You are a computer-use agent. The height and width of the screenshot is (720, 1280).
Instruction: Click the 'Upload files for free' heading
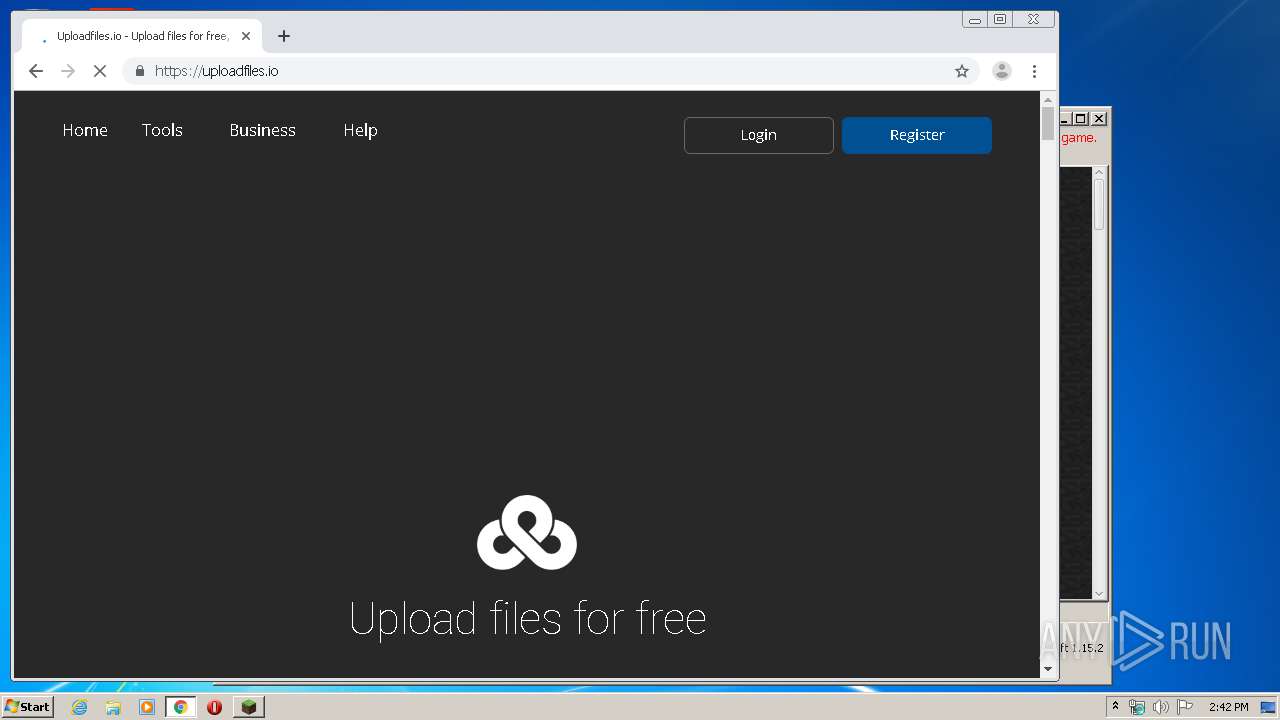pyautogui.click(x=528, y=618)
